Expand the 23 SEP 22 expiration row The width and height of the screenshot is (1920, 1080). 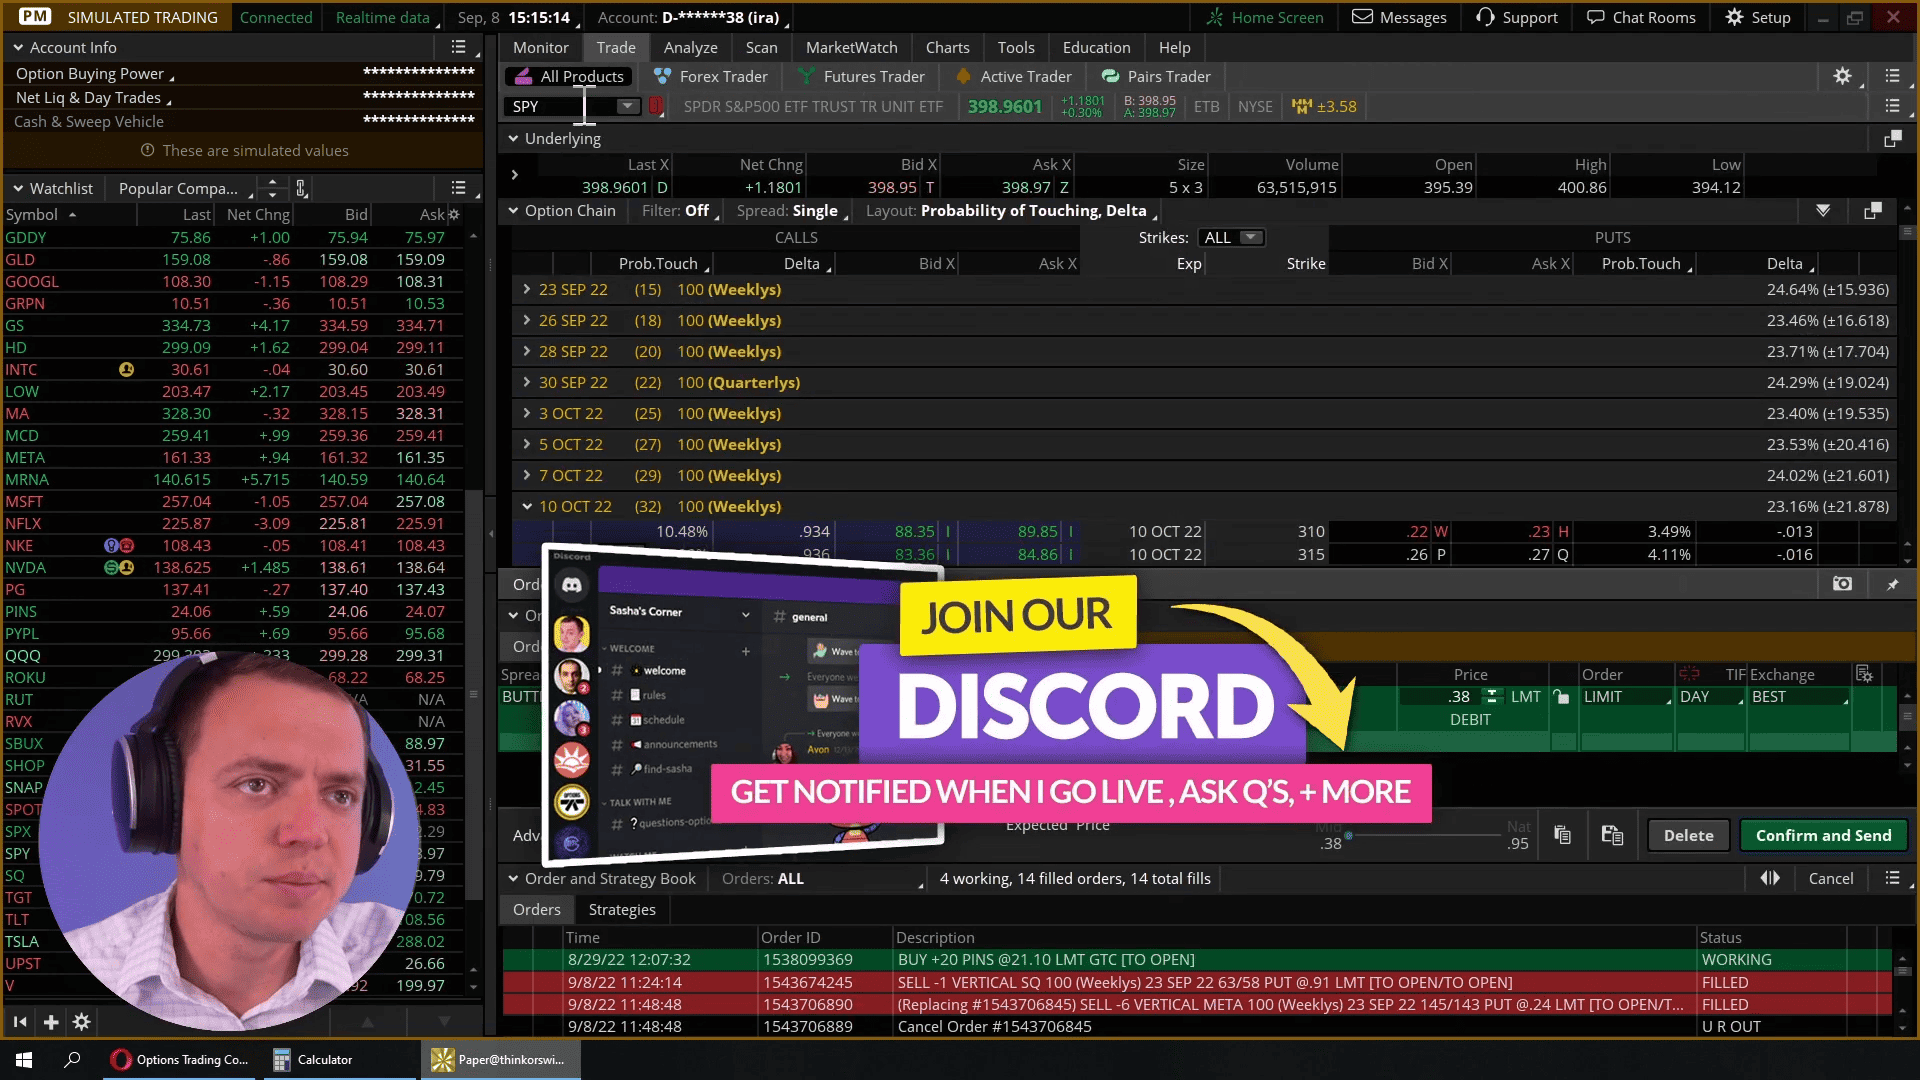(526, 289)
